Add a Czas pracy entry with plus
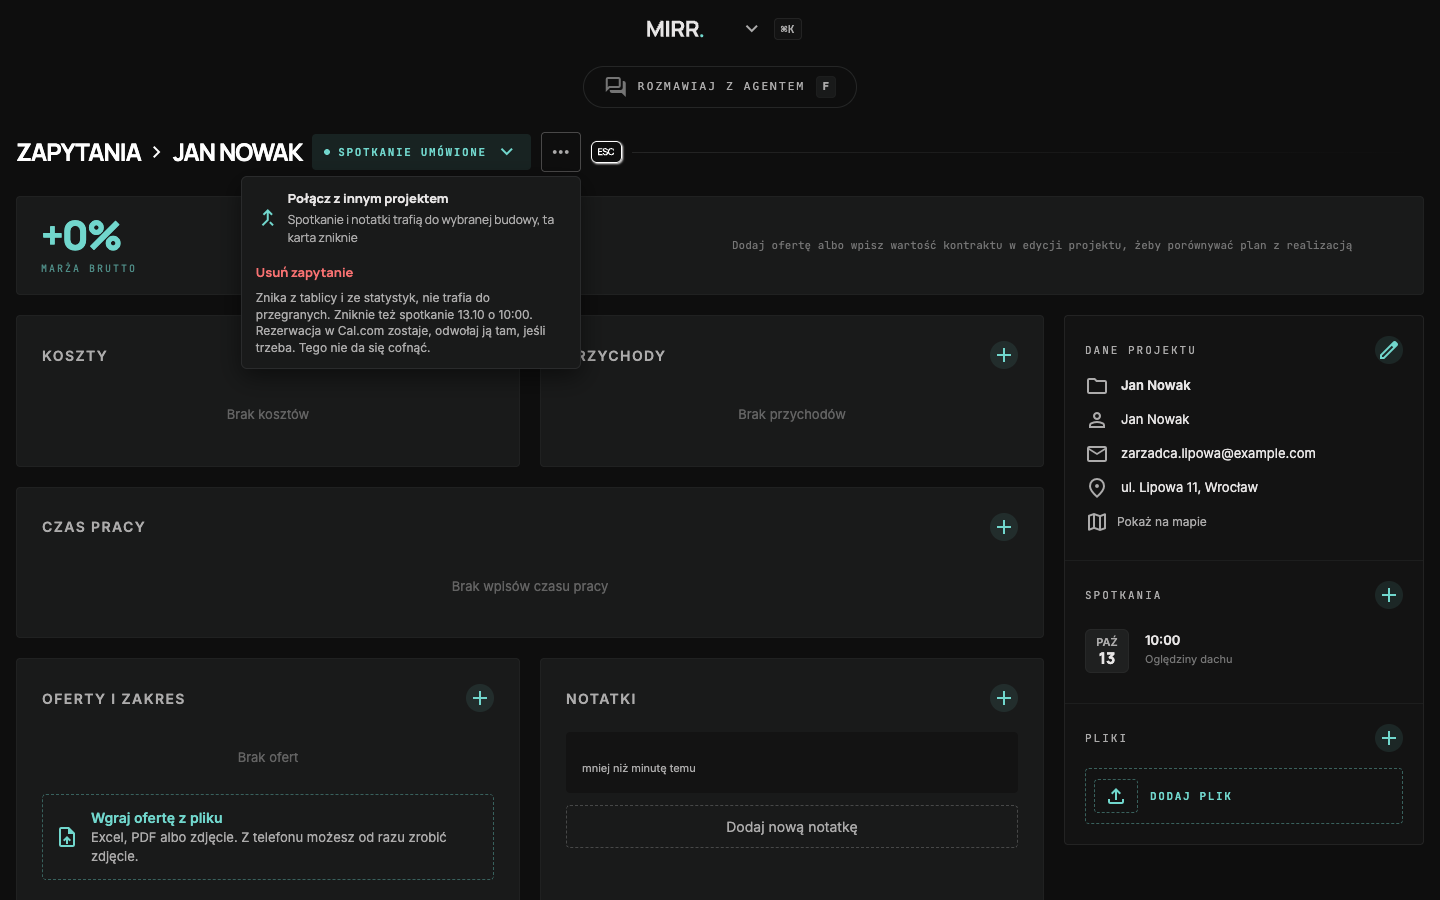The height and width of the screenshot is (900, 1440). click(1003, 527)
